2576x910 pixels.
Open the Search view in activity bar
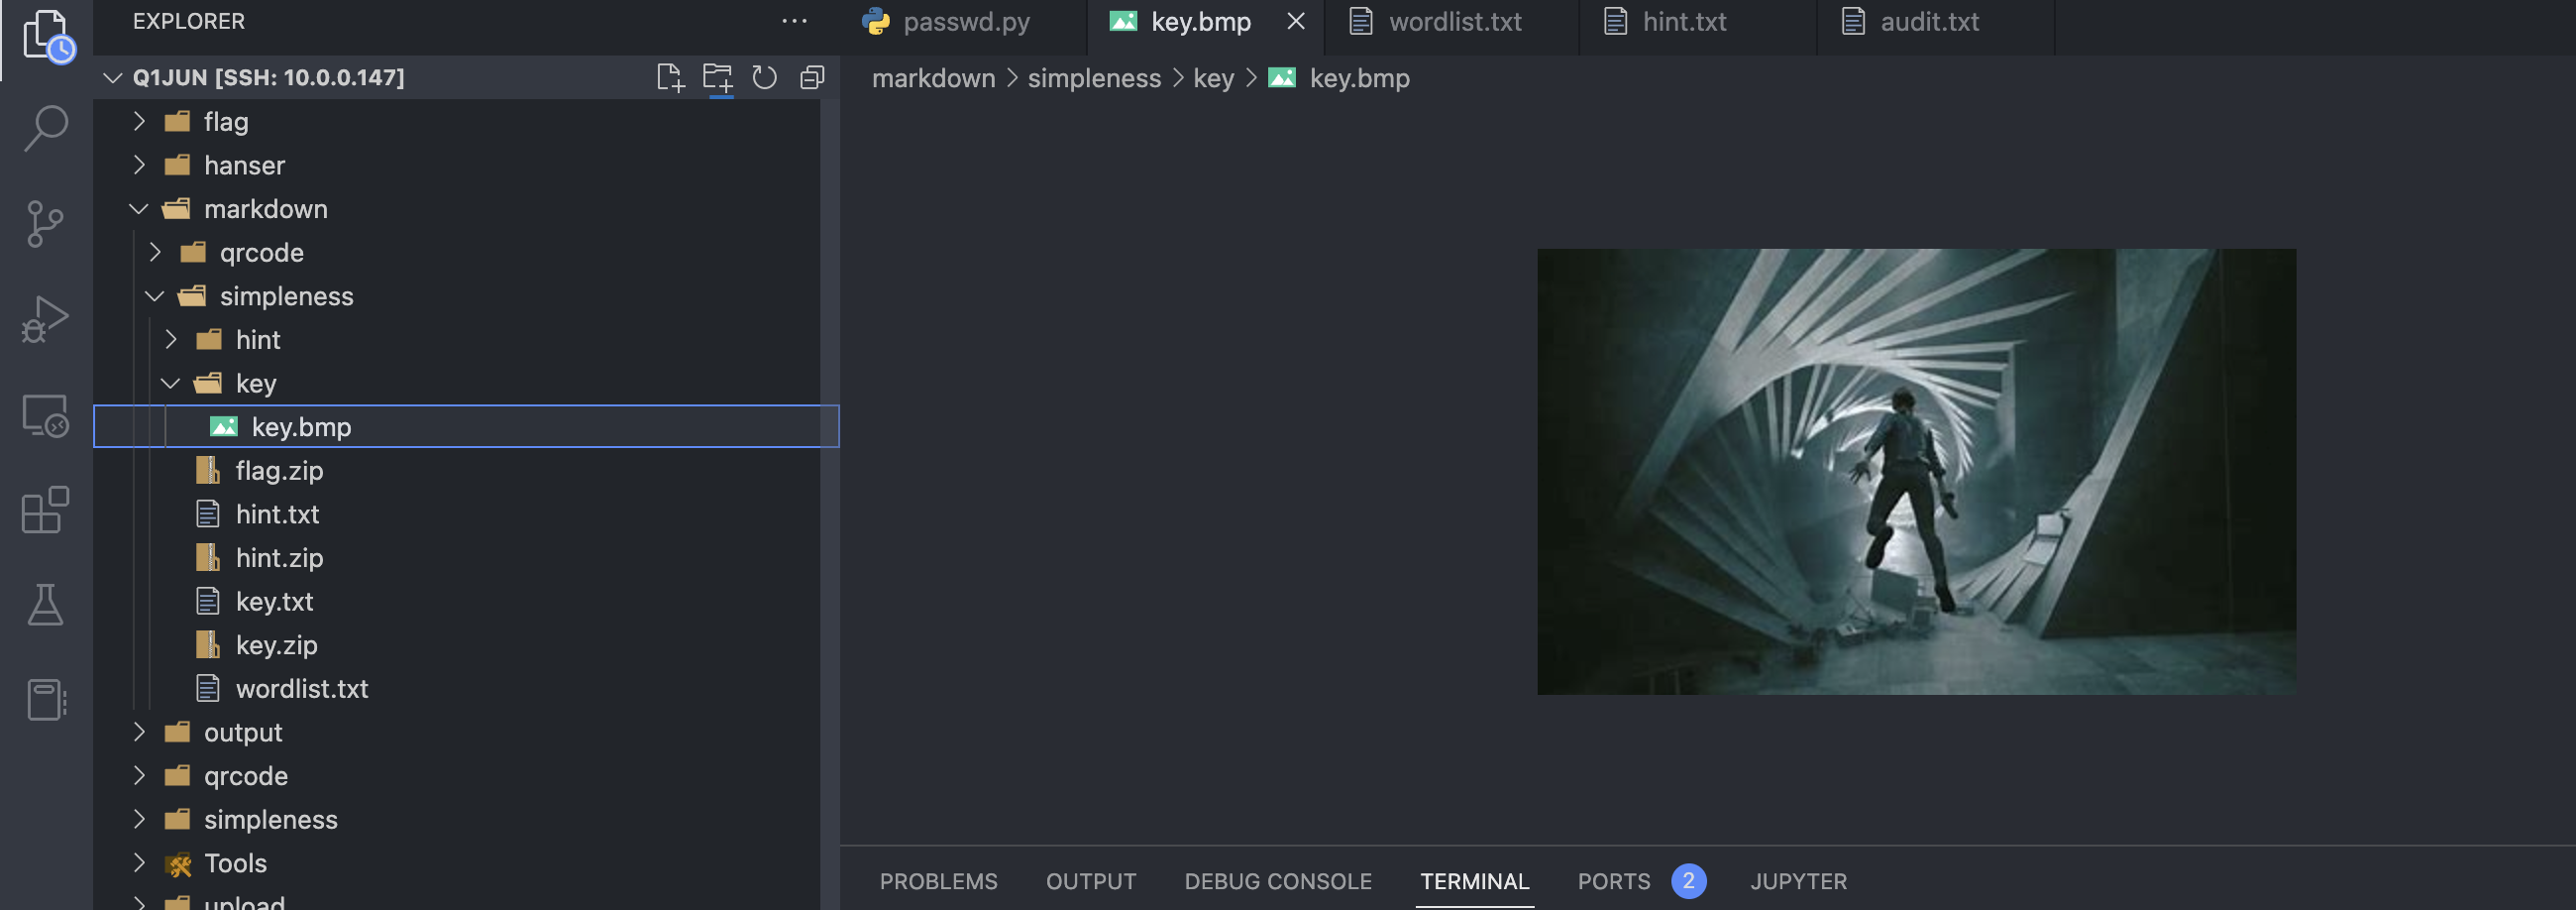(46, 129)
